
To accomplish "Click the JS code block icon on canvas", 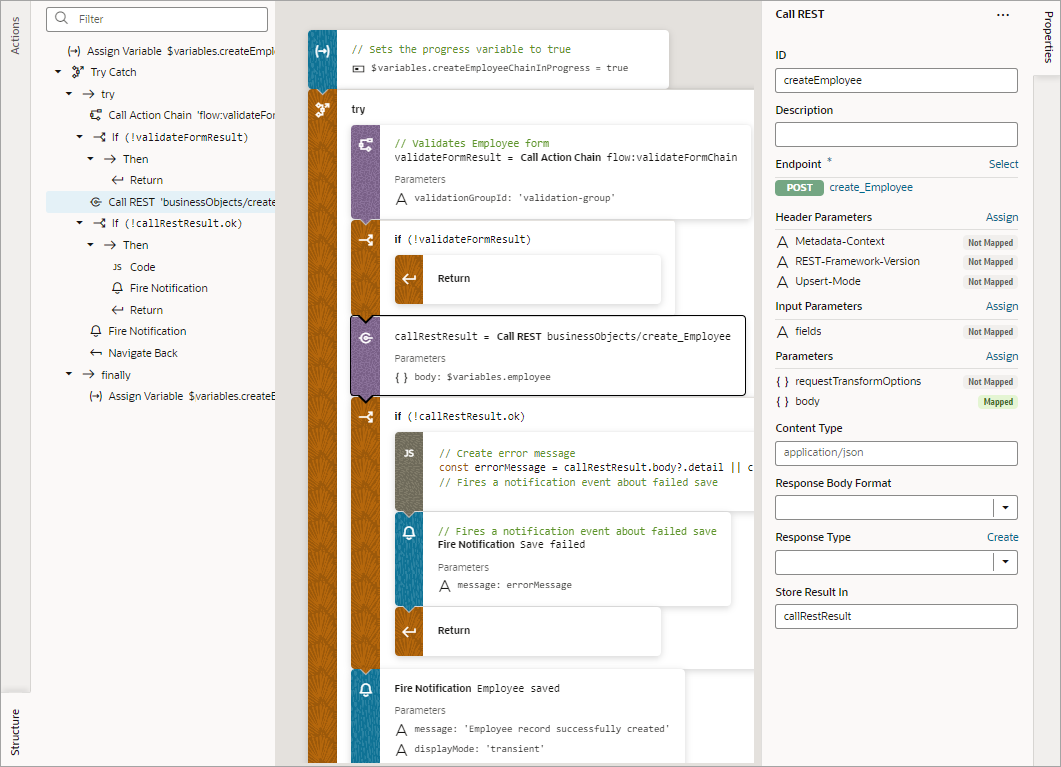I will click(409, 453).
